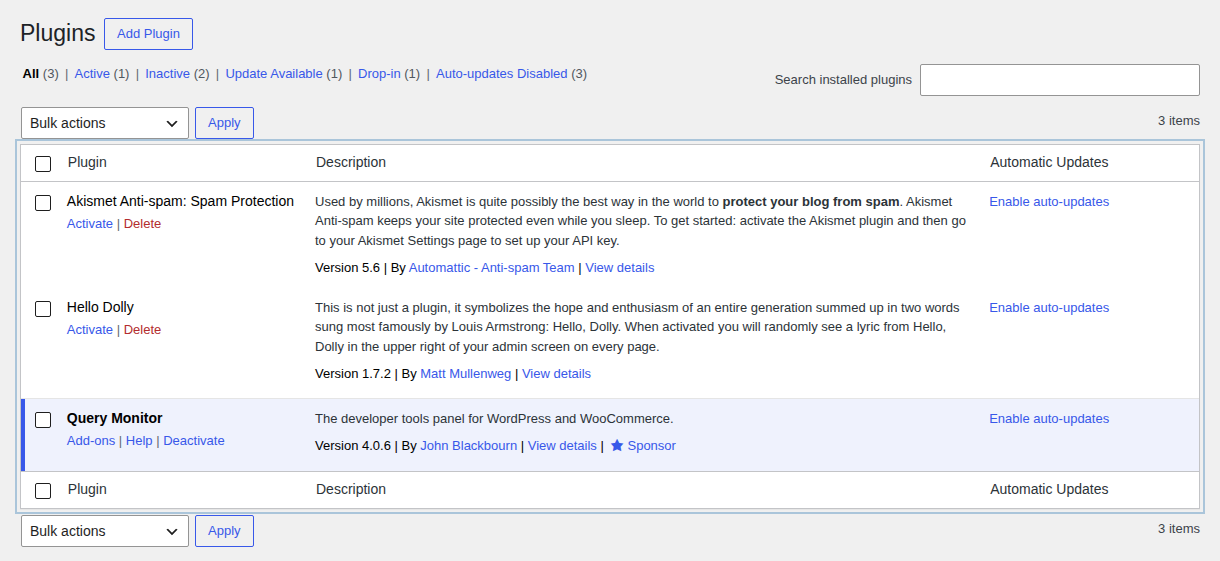Activate the Hello Dolly plugin
The height and width of the screenshot is (561, 1220).
pyautogui.click(x=90, y=330)
